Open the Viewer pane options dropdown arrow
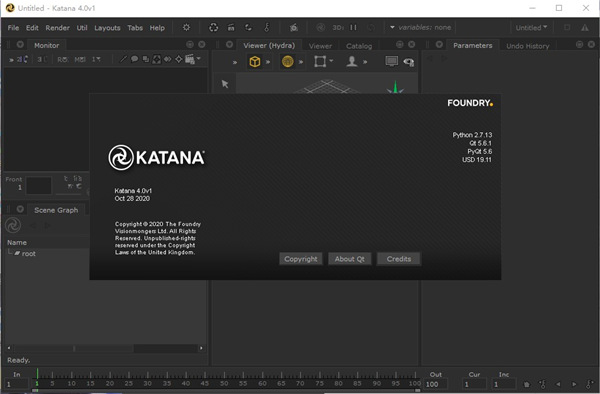Screen dimensions: 600x394 click(x=229, y=44)
